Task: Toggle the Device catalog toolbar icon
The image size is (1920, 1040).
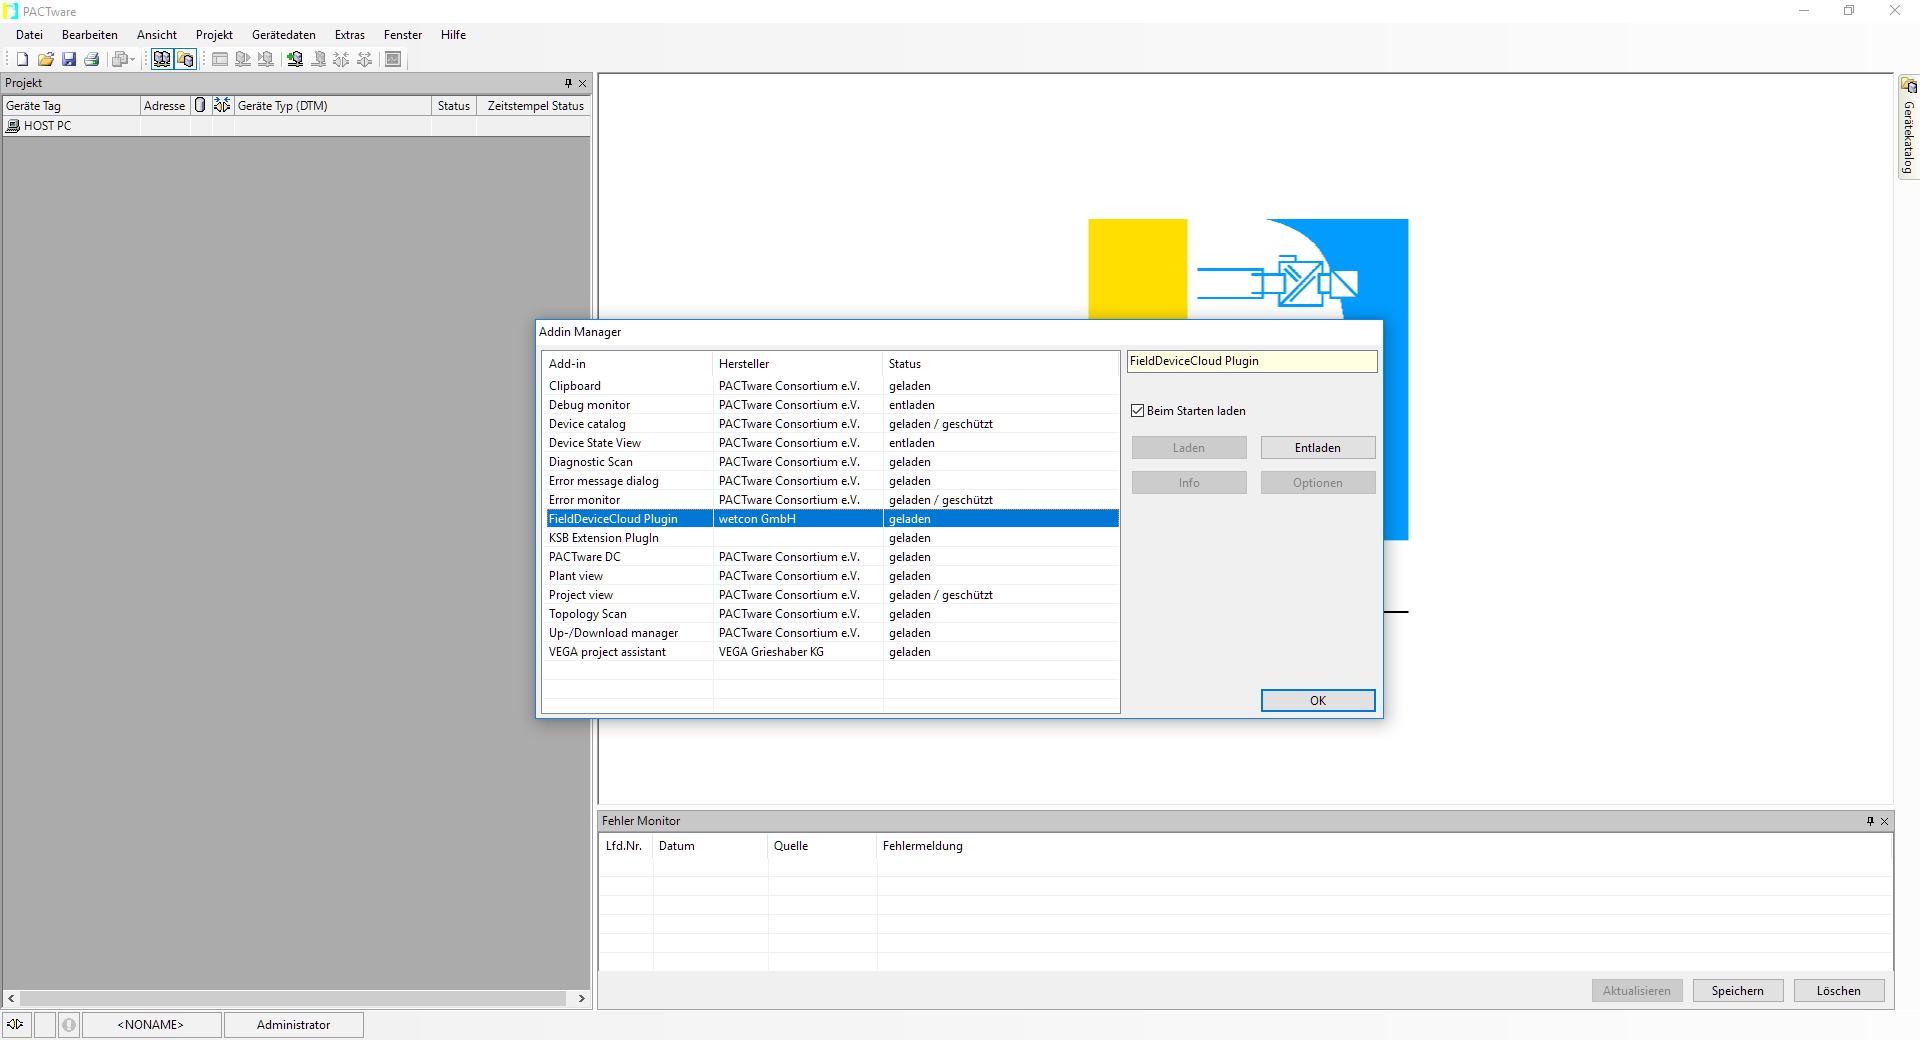Action: point(185,59)
